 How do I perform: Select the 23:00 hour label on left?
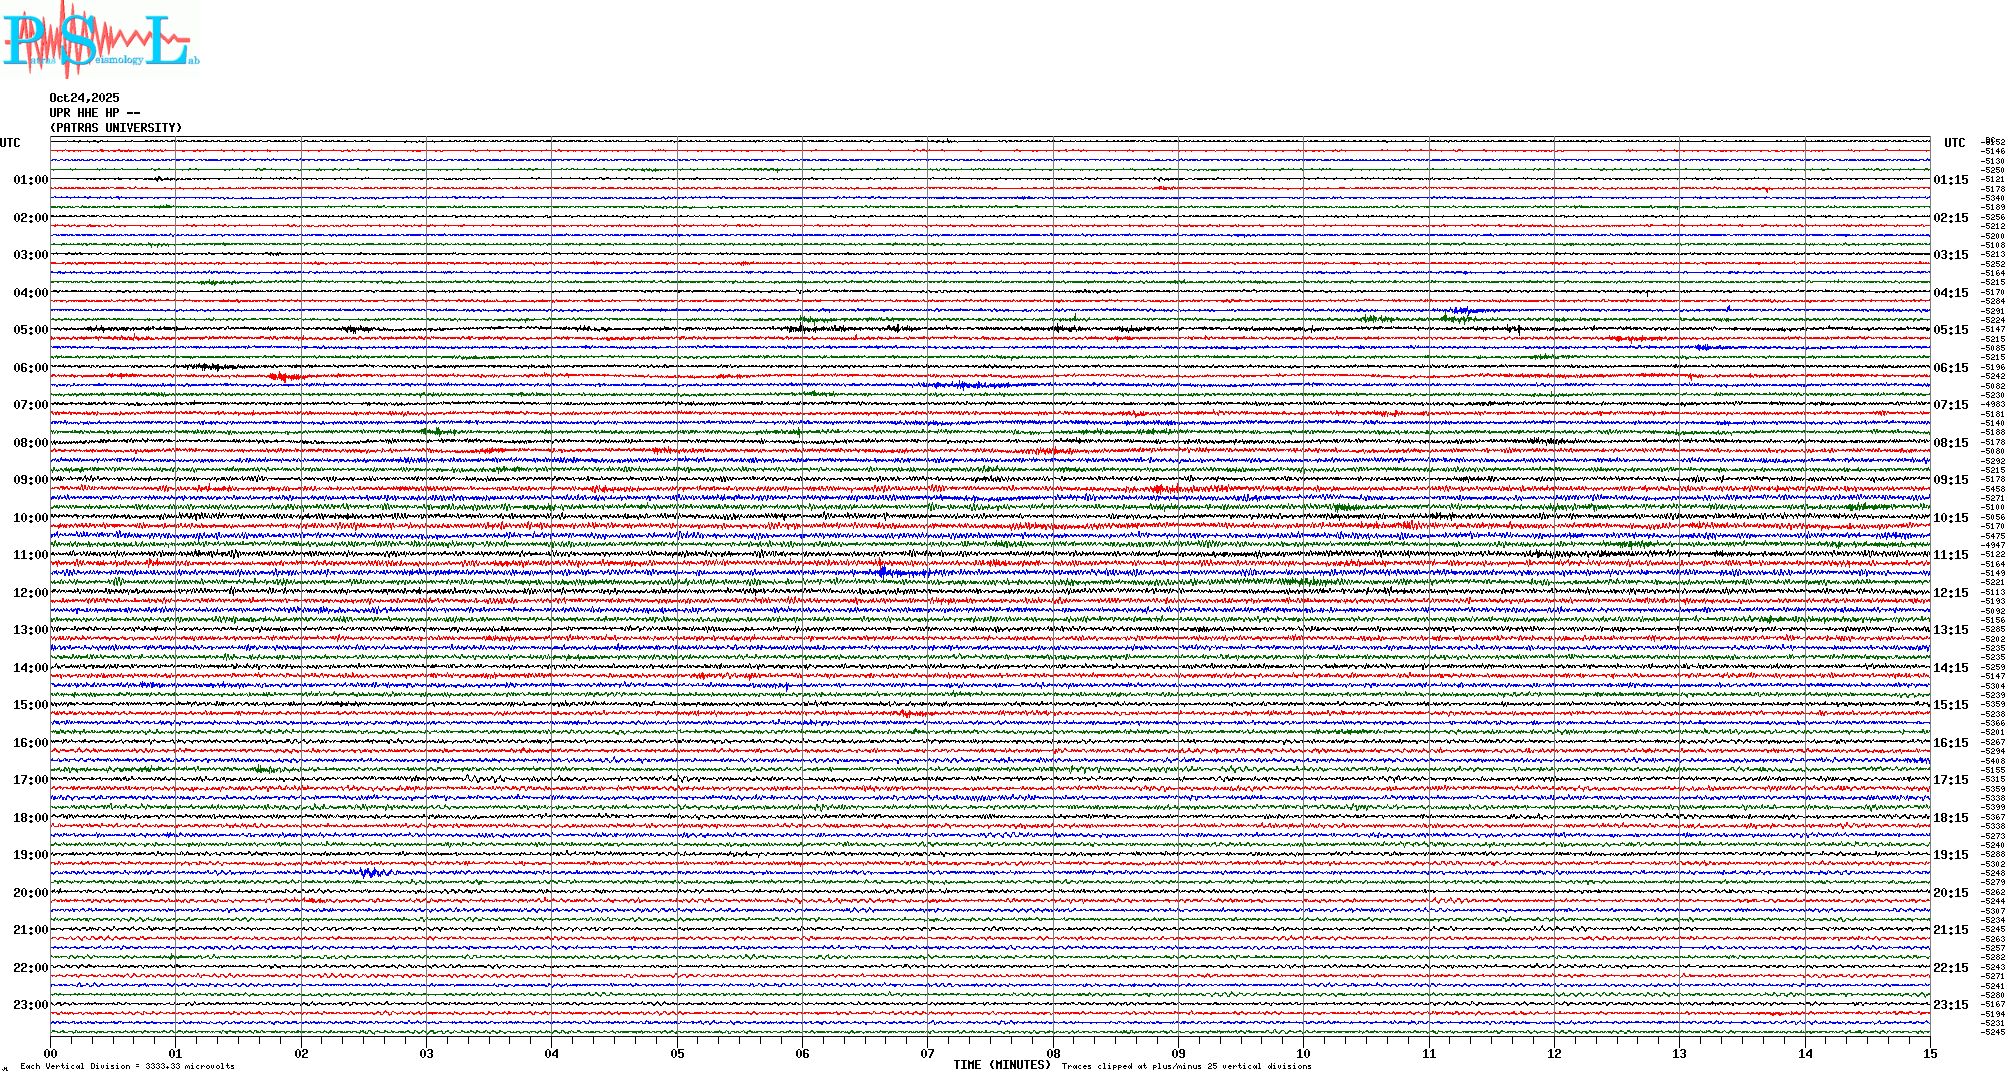point(30,1005)
